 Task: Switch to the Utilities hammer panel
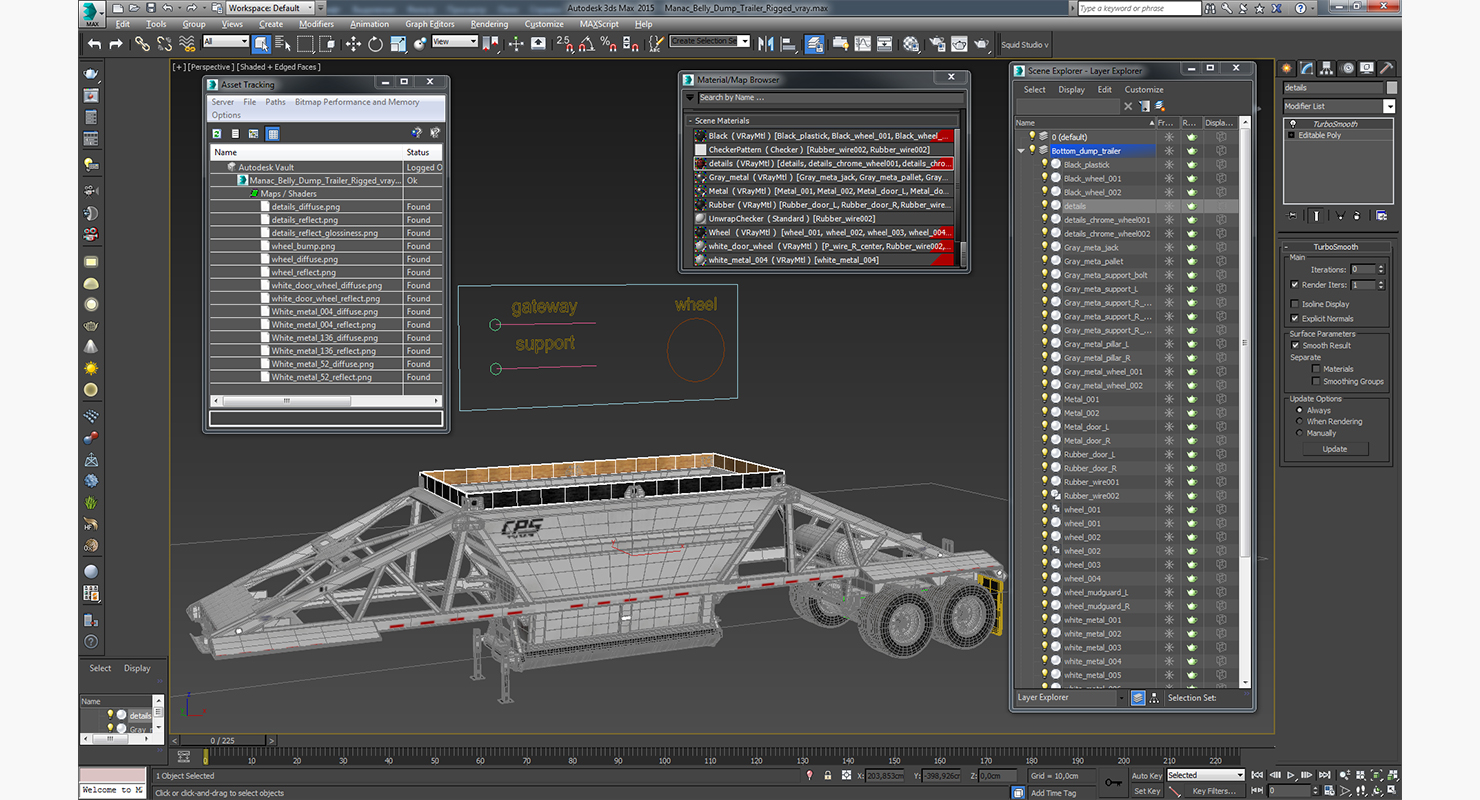(1388, 68)
